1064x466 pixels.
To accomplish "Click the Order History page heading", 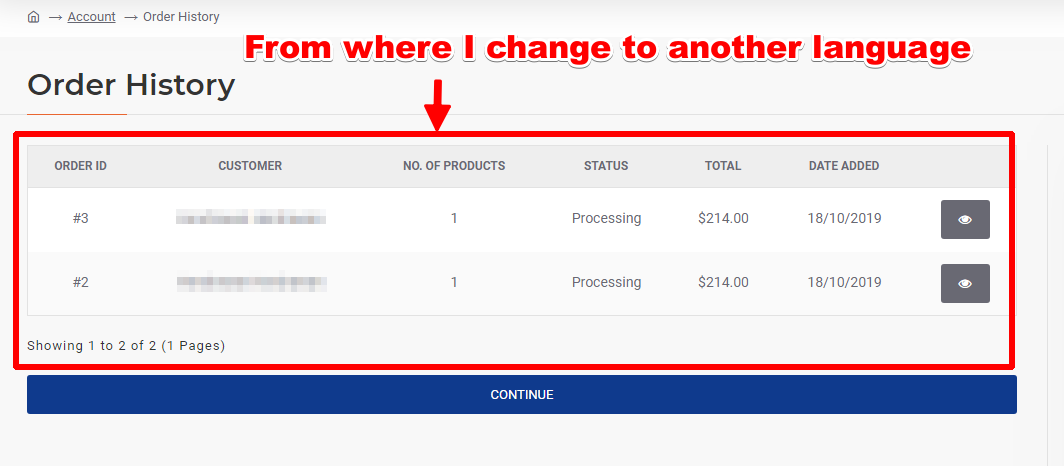I will click(x=131, y=85).
